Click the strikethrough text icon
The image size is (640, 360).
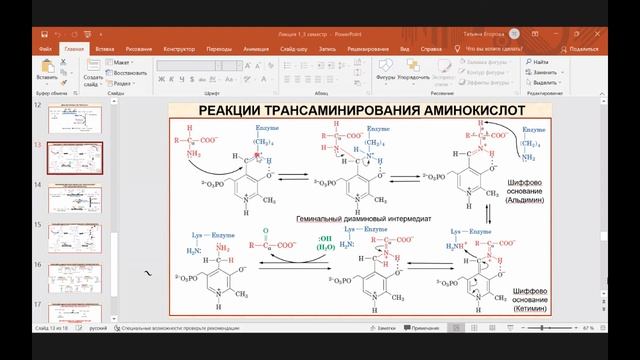[202, 79]
